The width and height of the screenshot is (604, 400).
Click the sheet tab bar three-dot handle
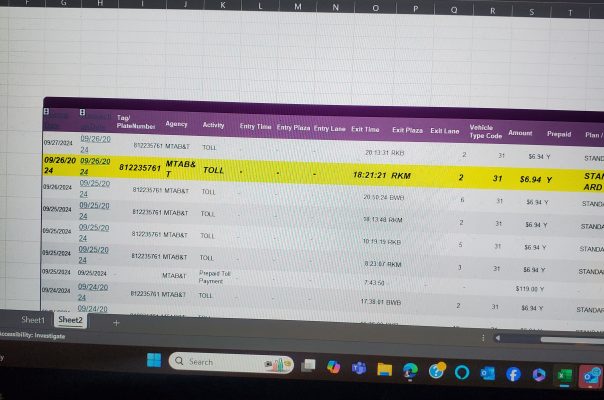483,338
